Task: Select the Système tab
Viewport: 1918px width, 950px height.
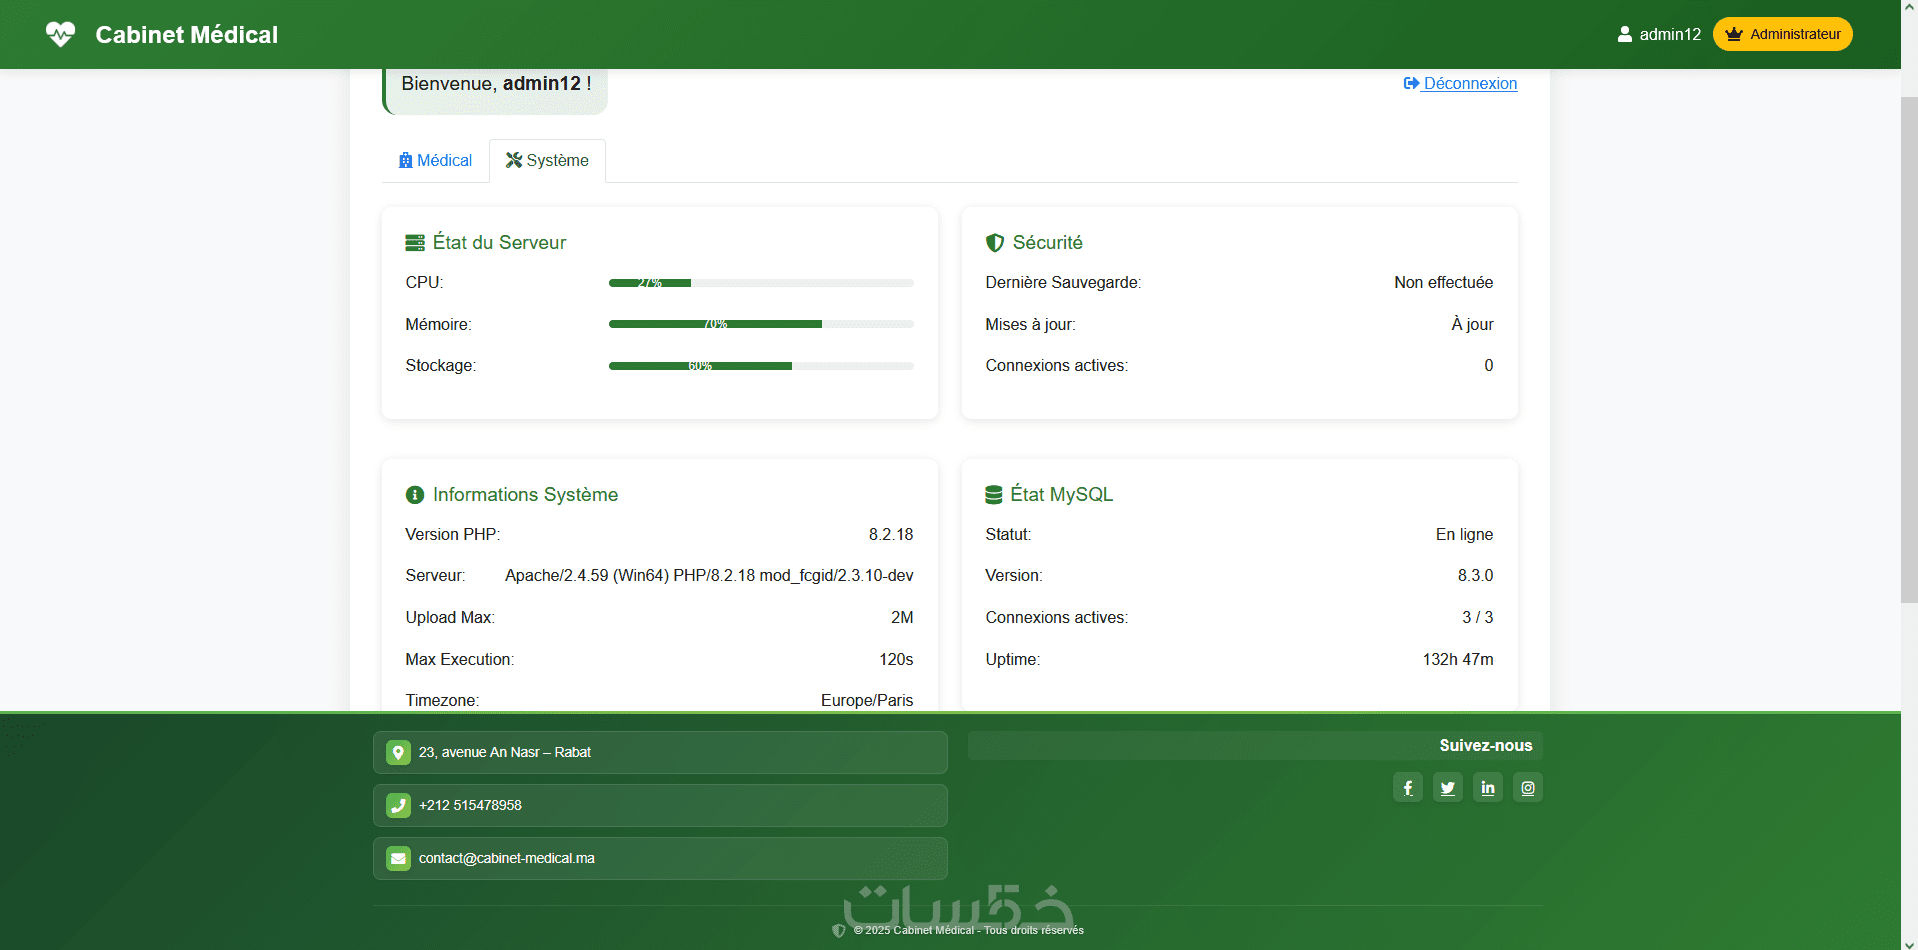Action: (547, 160)
